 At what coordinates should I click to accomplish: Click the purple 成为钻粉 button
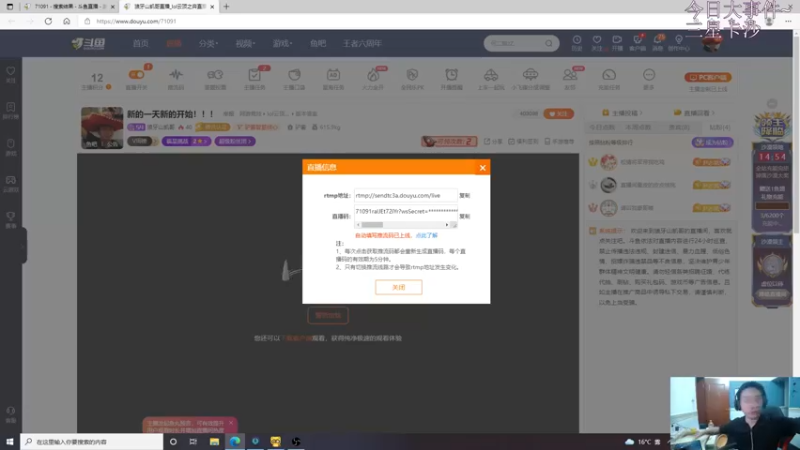coord(712,142)
